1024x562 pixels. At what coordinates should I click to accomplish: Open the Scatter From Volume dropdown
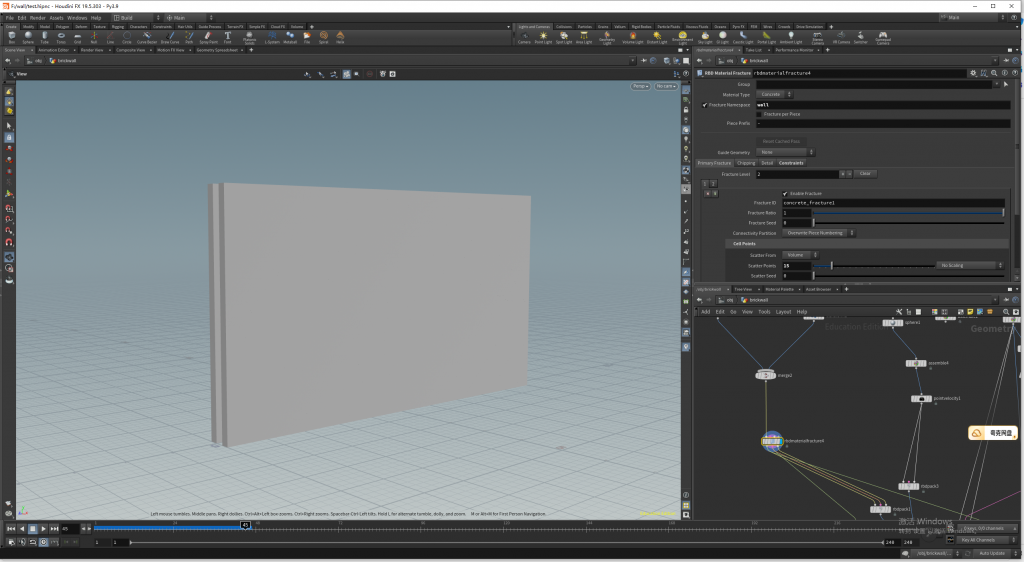tap(801, 255)
